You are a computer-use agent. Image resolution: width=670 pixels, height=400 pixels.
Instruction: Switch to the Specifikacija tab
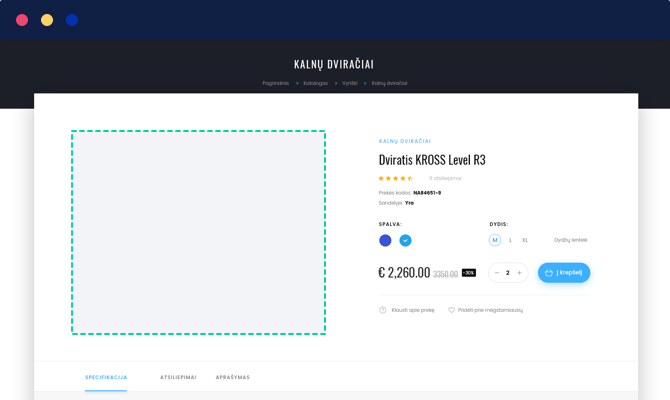(x=106, y=377)
